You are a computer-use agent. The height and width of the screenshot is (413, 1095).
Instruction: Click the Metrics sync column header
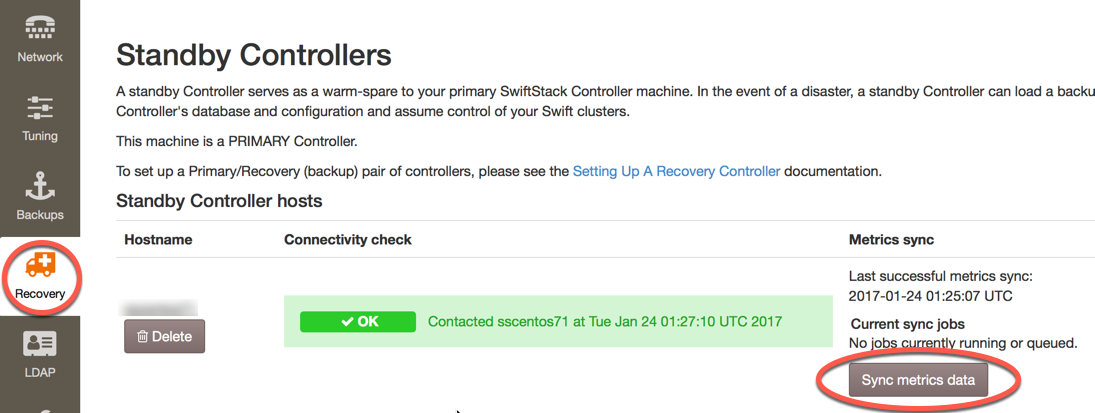click(x=891, y=240)
